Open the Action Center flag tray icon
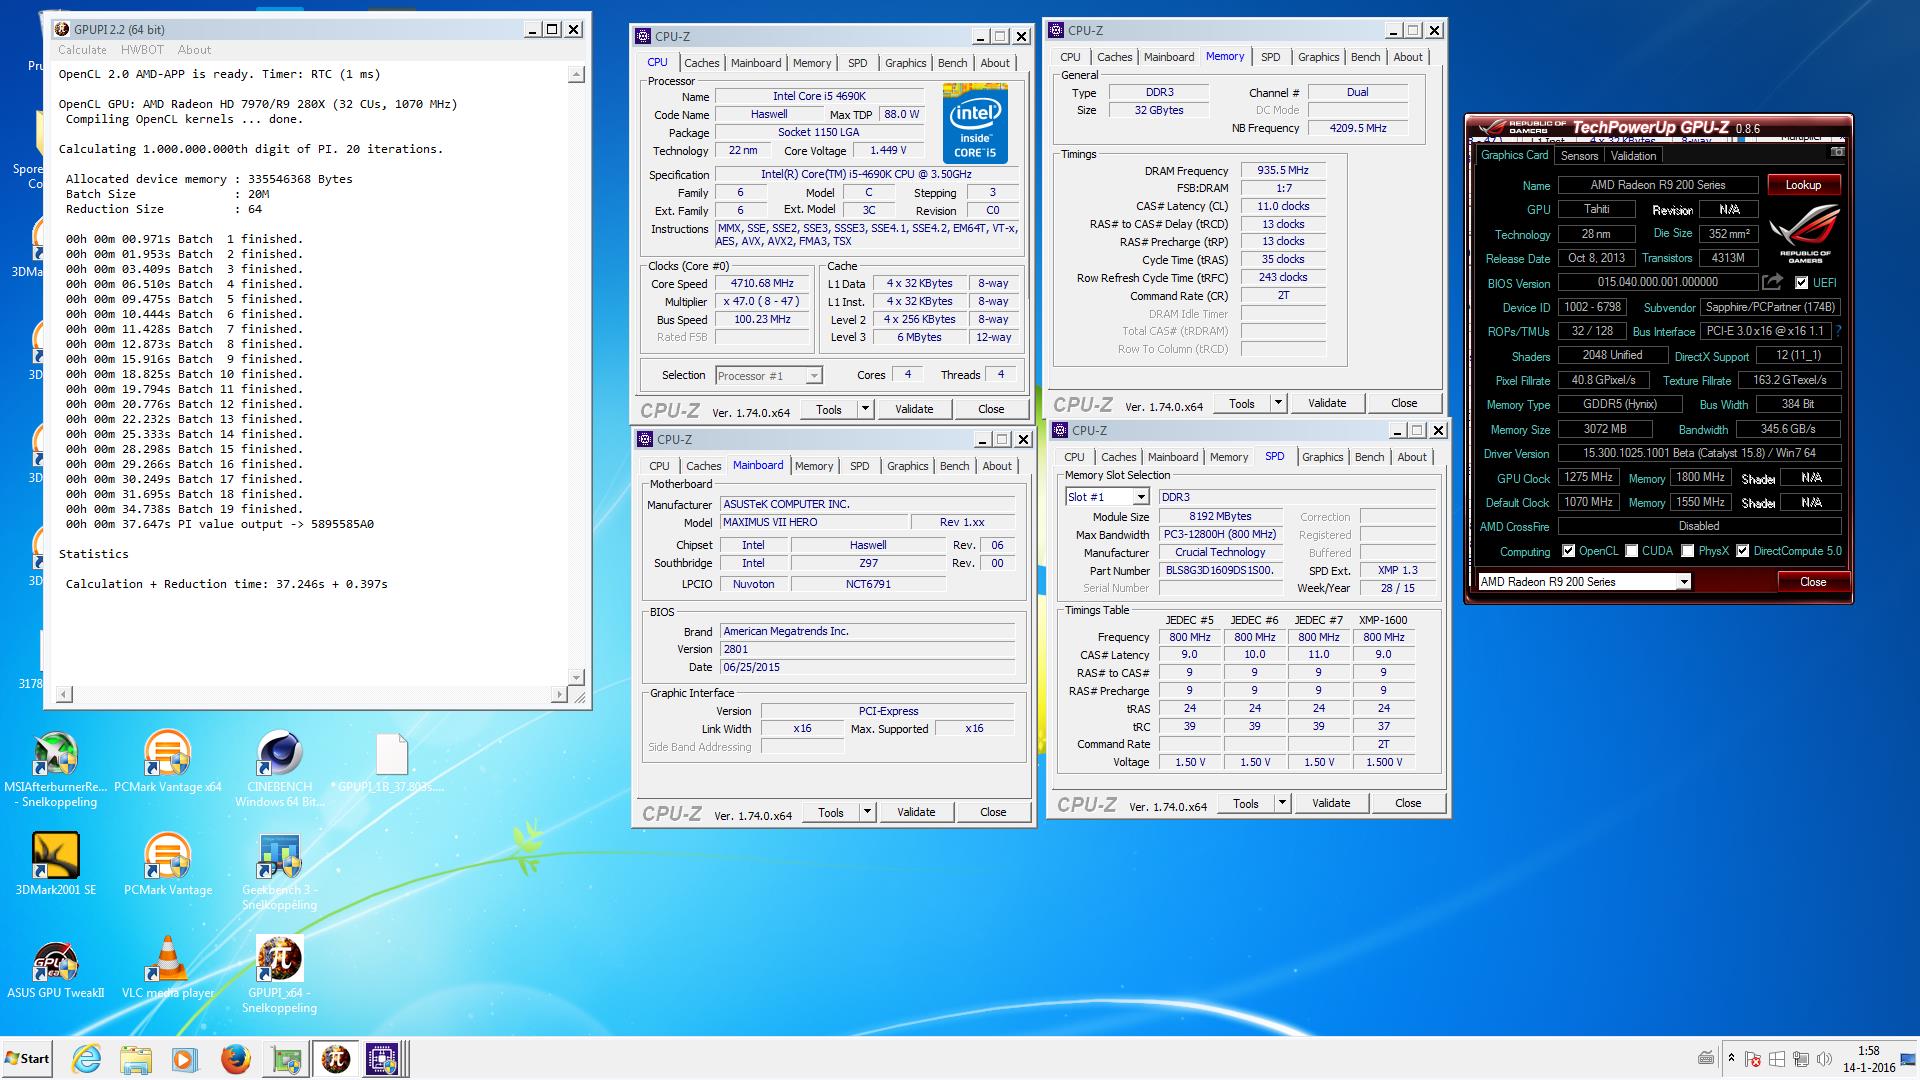Screen dimensions: 1920x1080 pos(1753,1060)
